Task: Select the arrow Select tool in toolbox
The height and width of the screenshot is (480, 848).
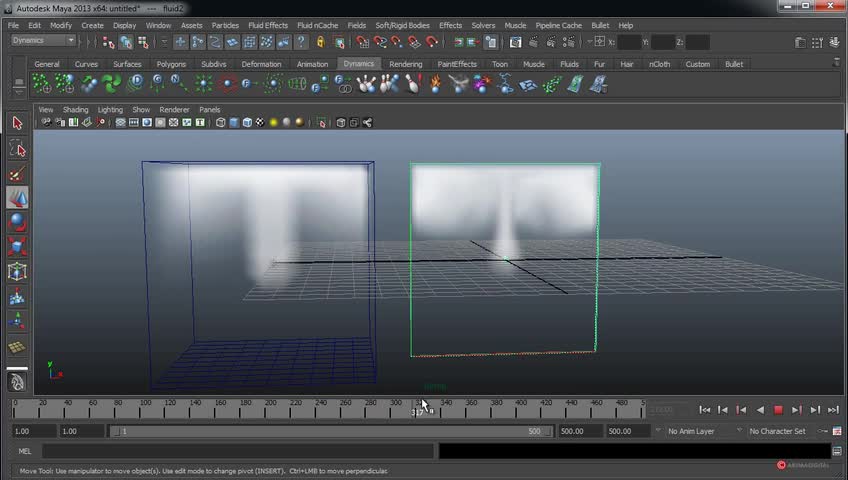Action: pyautogui.click(x=17, y=122)
